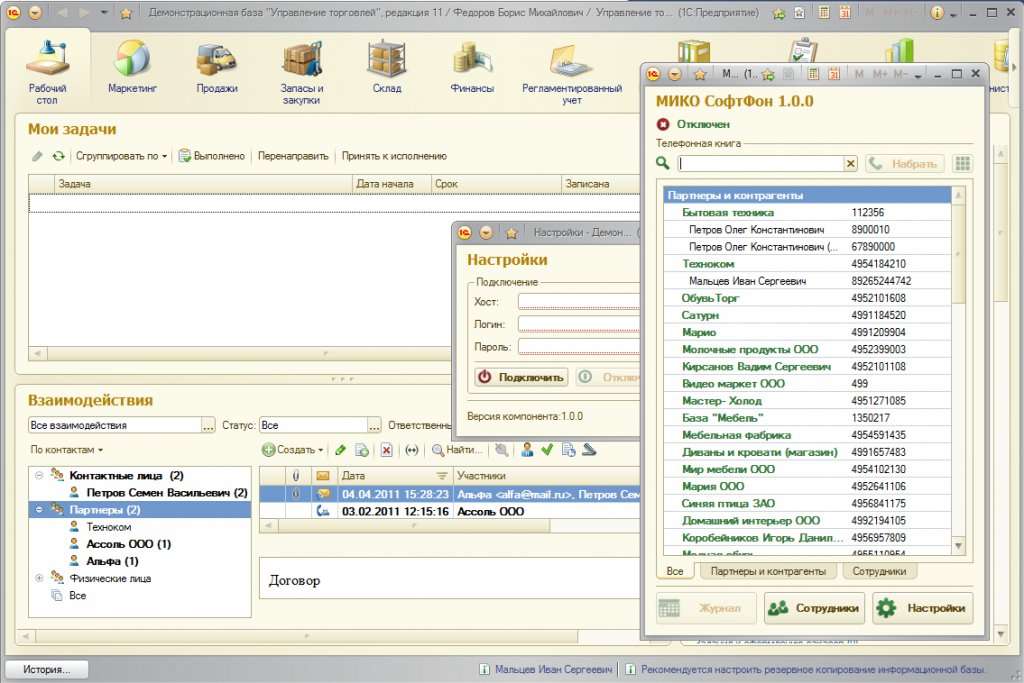Open the Маркетинг section
This screenshot has width=1024, height=683.
(132, 67)
